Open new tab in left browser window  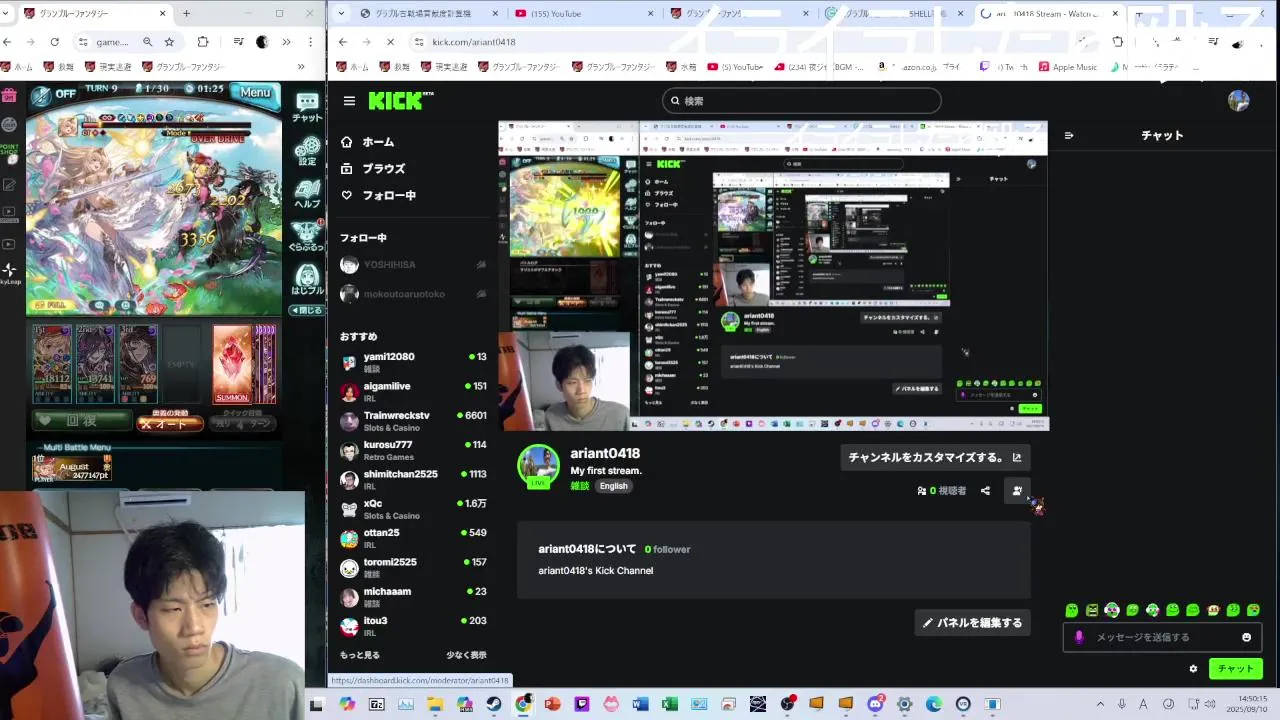tap(186, 13)
